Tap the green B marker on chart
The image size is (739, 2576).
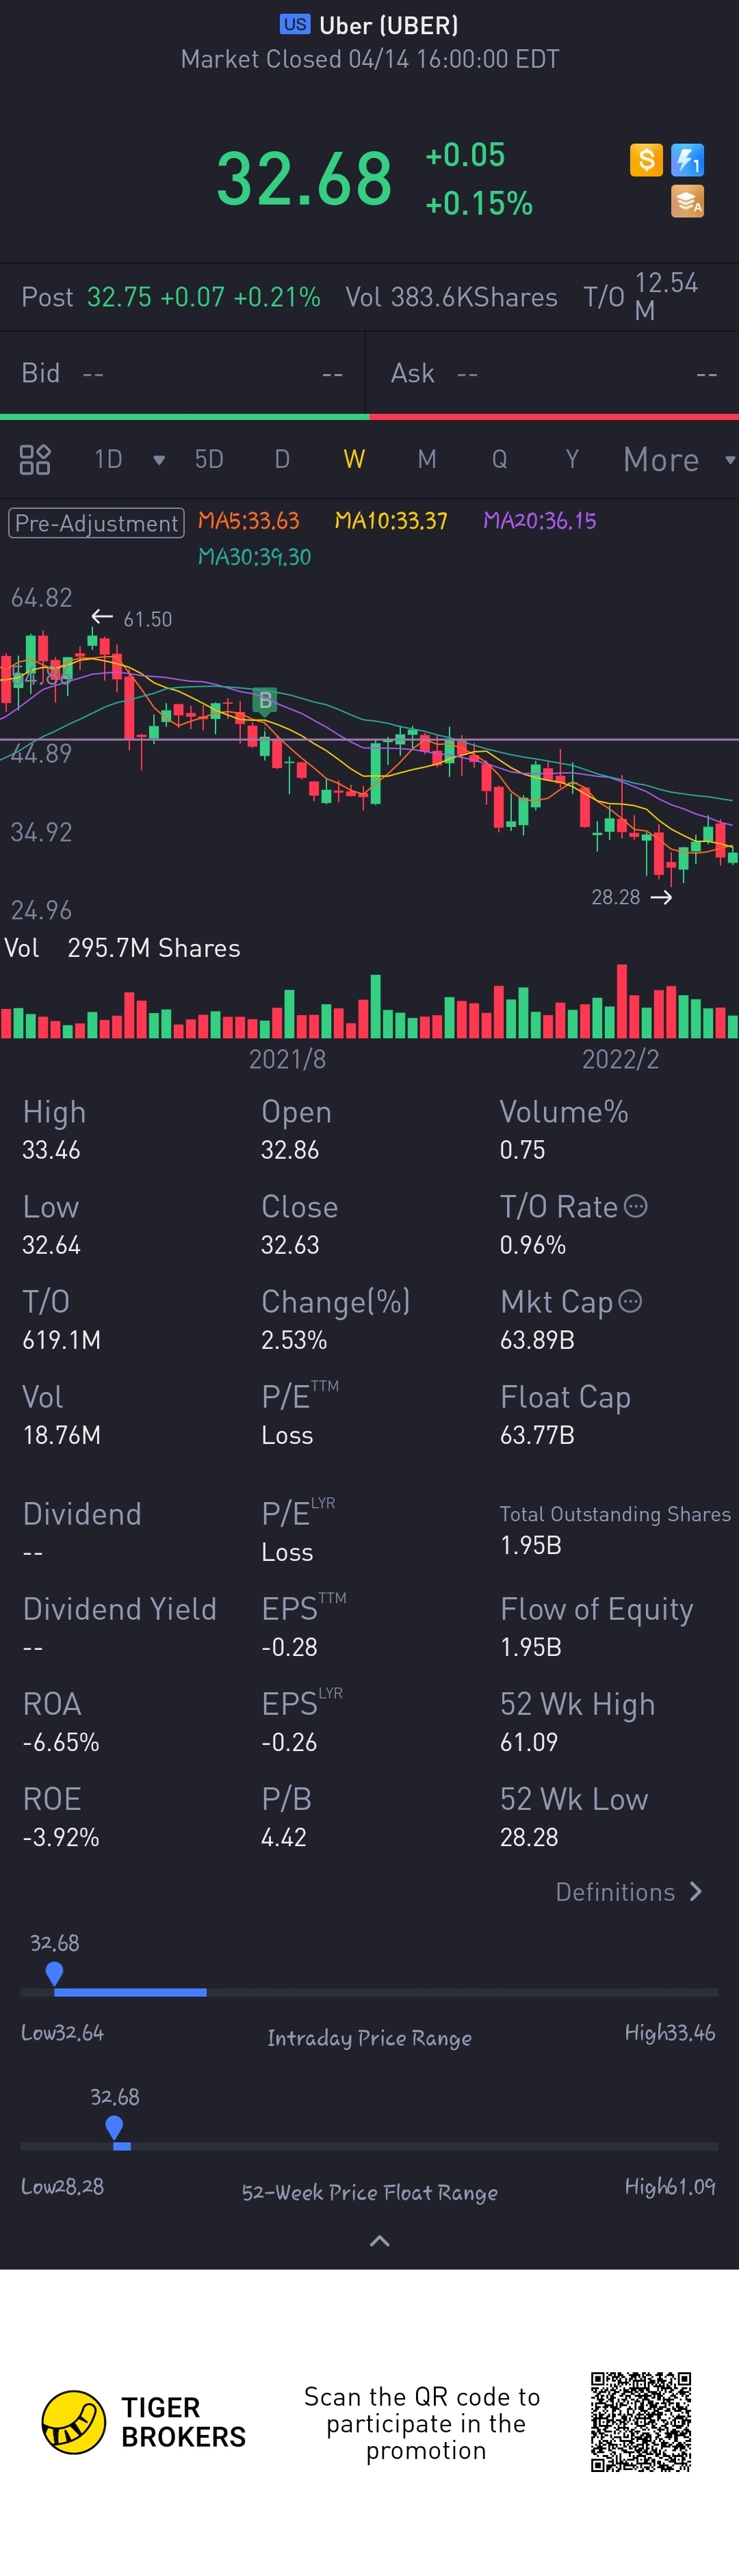[x=265, y=700]
